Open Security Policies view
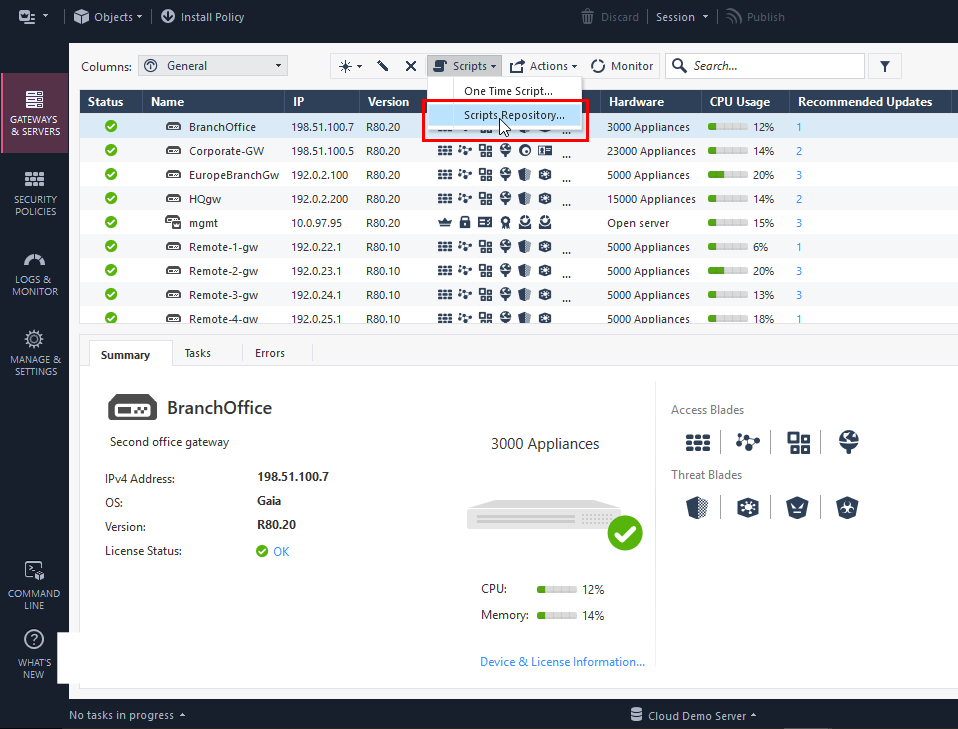Image resolution: width=958 pixels, height=729 pixels. click(35, 193)
